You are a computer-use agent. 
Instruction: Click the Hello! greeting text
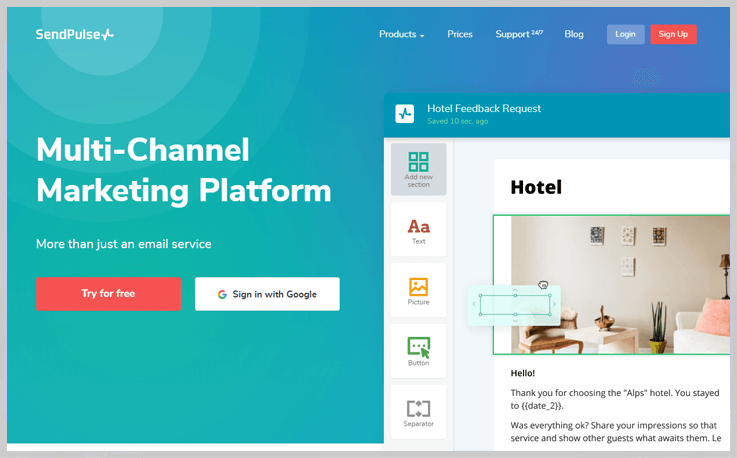tap(523, 373)
